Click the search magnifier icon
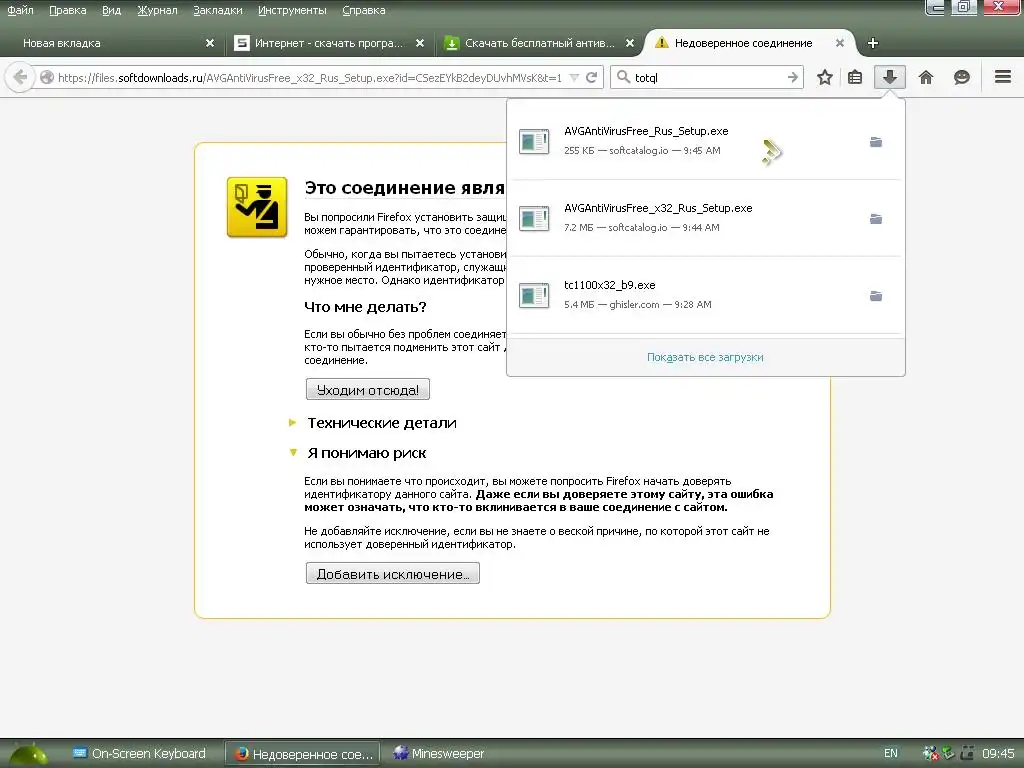Image resolution: width=1024 pixels, height=768 pixels. coord(623,78)
